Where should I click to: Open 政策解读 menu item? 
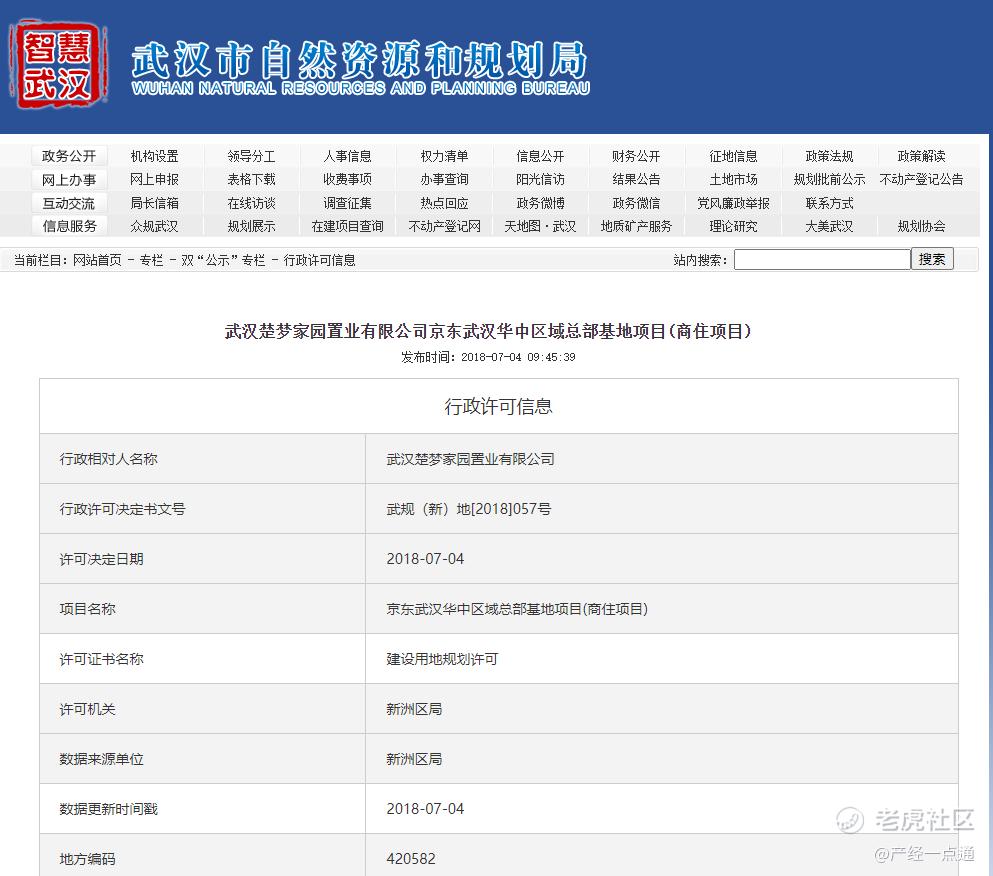pyautogui.click(x=921, y=156)
